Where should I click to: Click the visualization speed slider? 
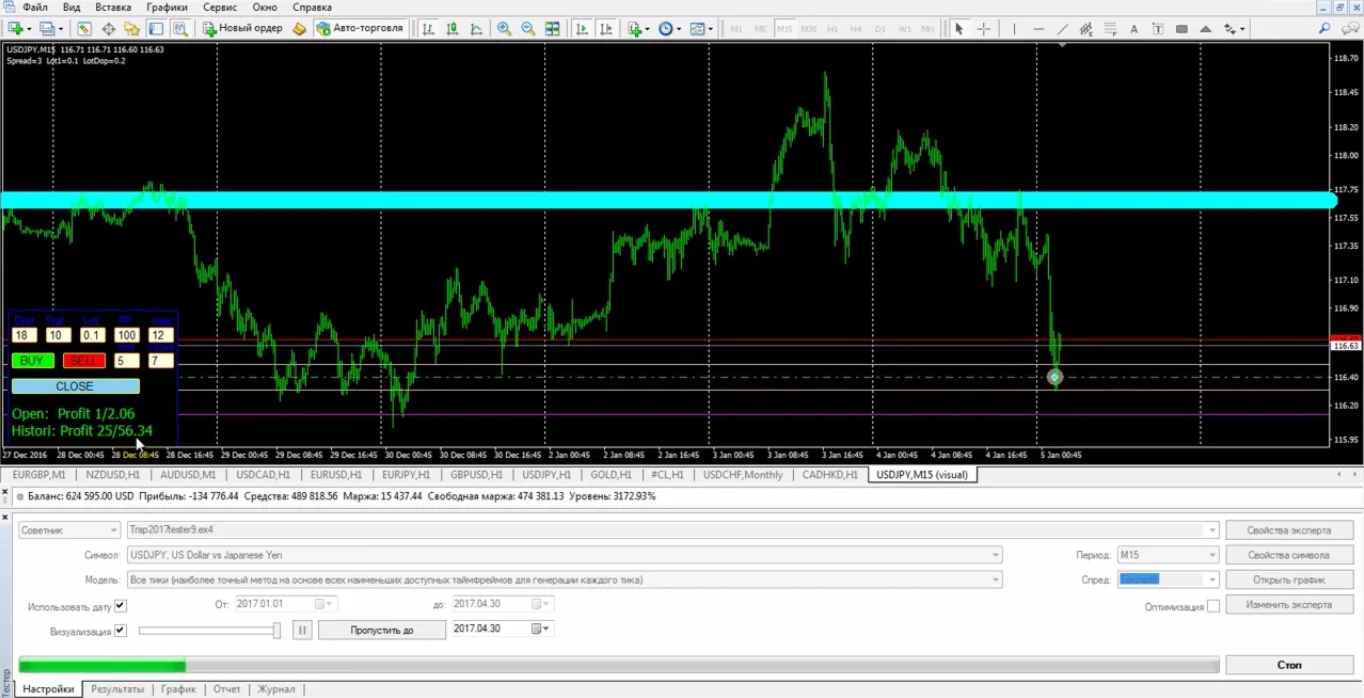click(210, 630)
